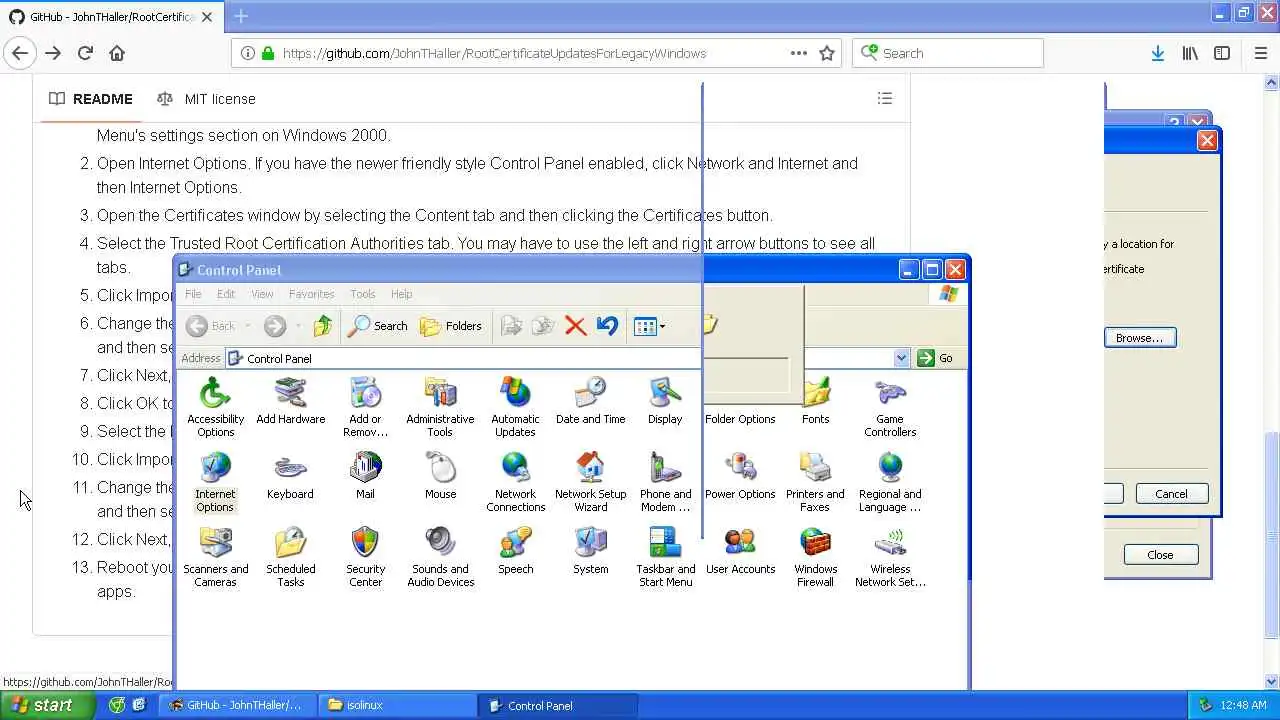Switch to the MIT license tab

pos(206,99)
